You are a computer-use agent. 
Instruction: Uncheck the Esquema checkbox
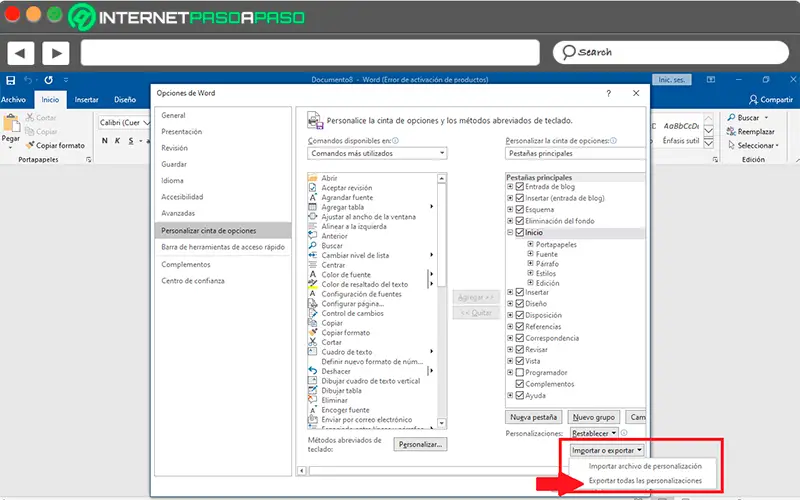tap(520, 210)
